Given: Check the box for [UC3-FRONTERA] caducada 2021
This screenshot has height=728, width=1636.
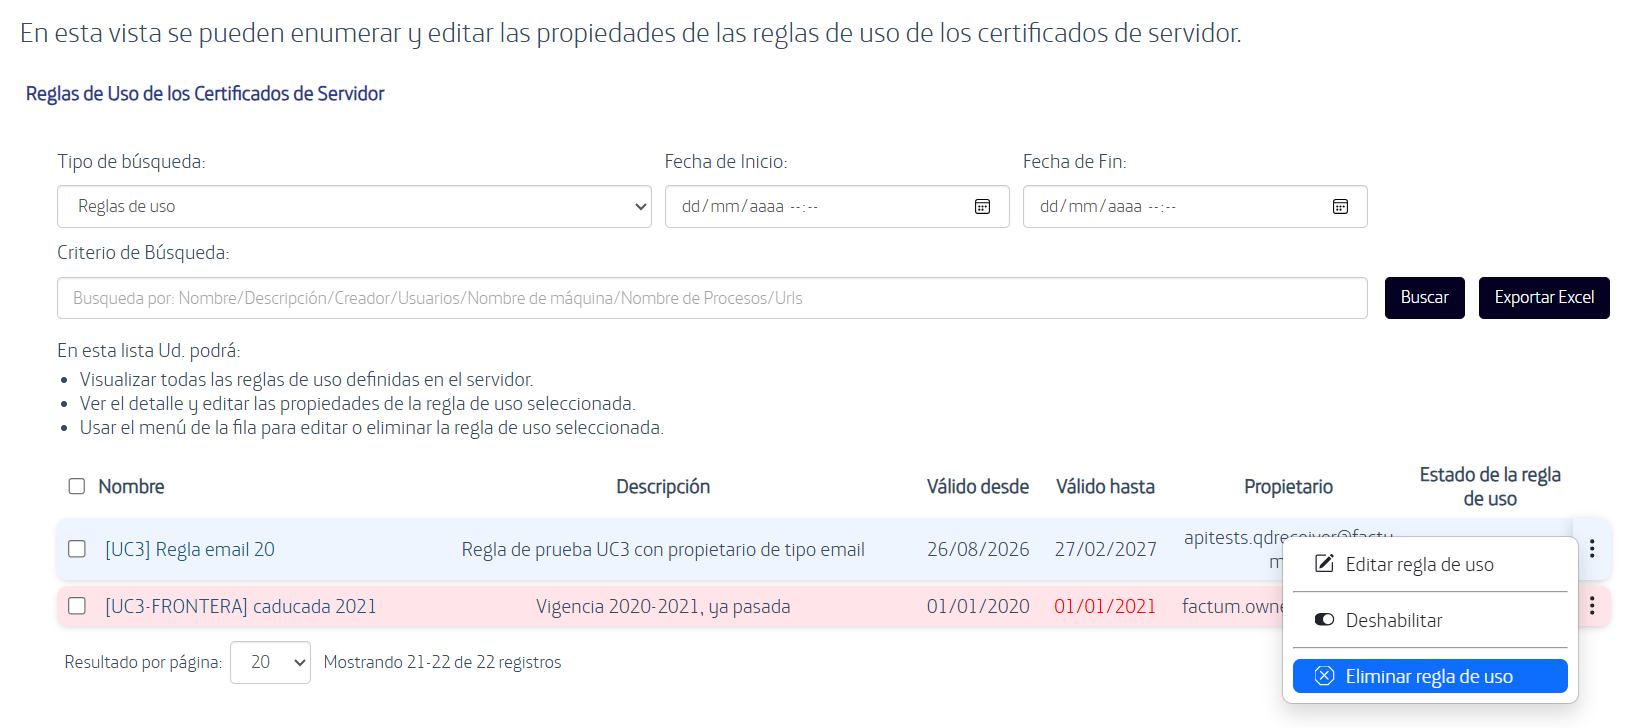Looking at the screenshot, I should point(77,606).
